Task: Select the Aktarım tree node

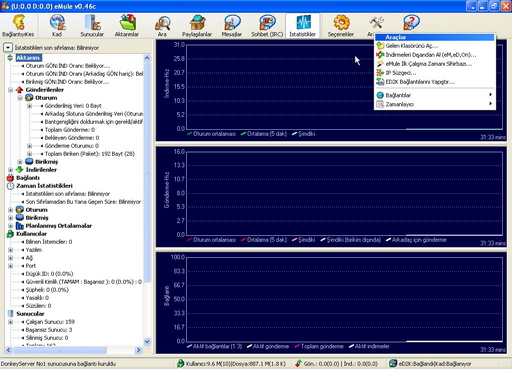Action: tap(28, 58)
